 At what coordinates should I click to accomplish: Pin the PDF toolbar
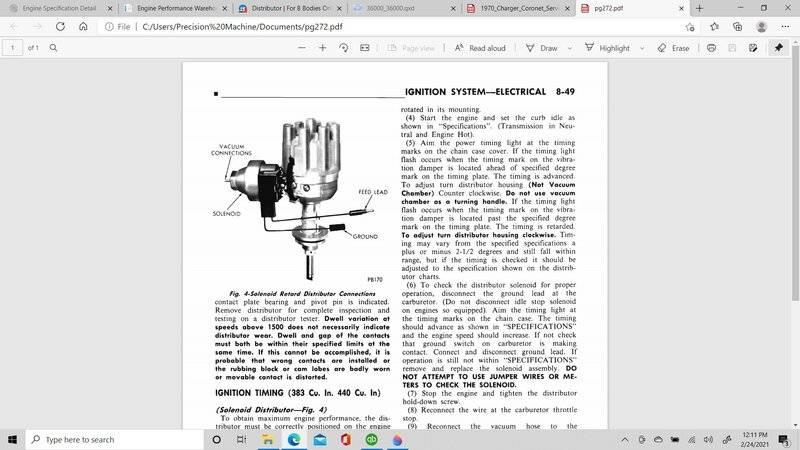point(779,47)
